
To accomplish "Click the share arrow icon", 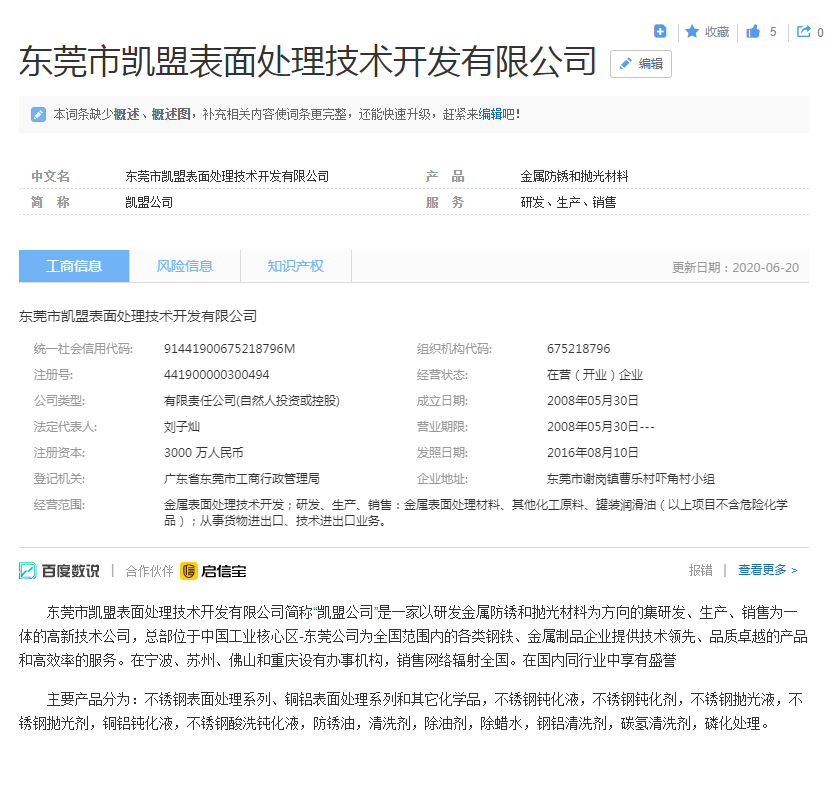I will coord(804,32).
